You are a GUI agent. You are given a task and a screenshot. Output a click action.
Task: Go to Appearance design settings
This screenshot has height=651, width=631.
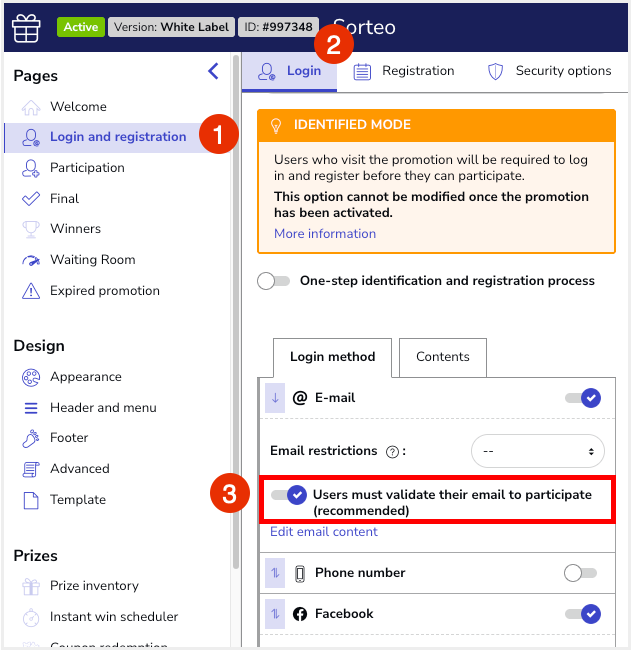click(x=86, y=377)
